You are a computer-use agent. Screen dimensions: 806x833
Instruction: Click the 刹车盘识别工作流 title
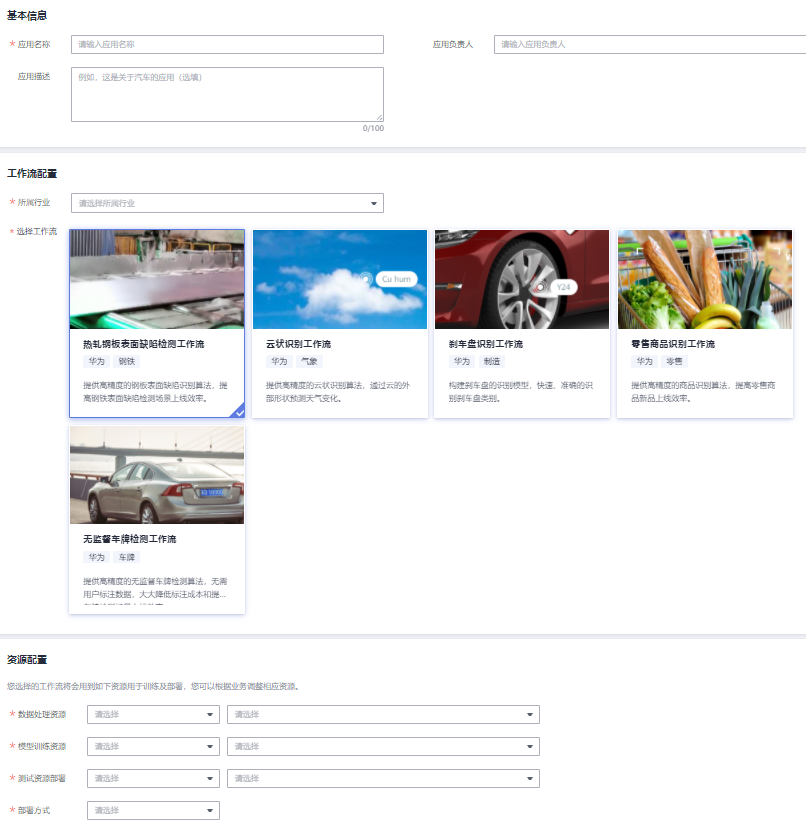(x=486, y=344)
